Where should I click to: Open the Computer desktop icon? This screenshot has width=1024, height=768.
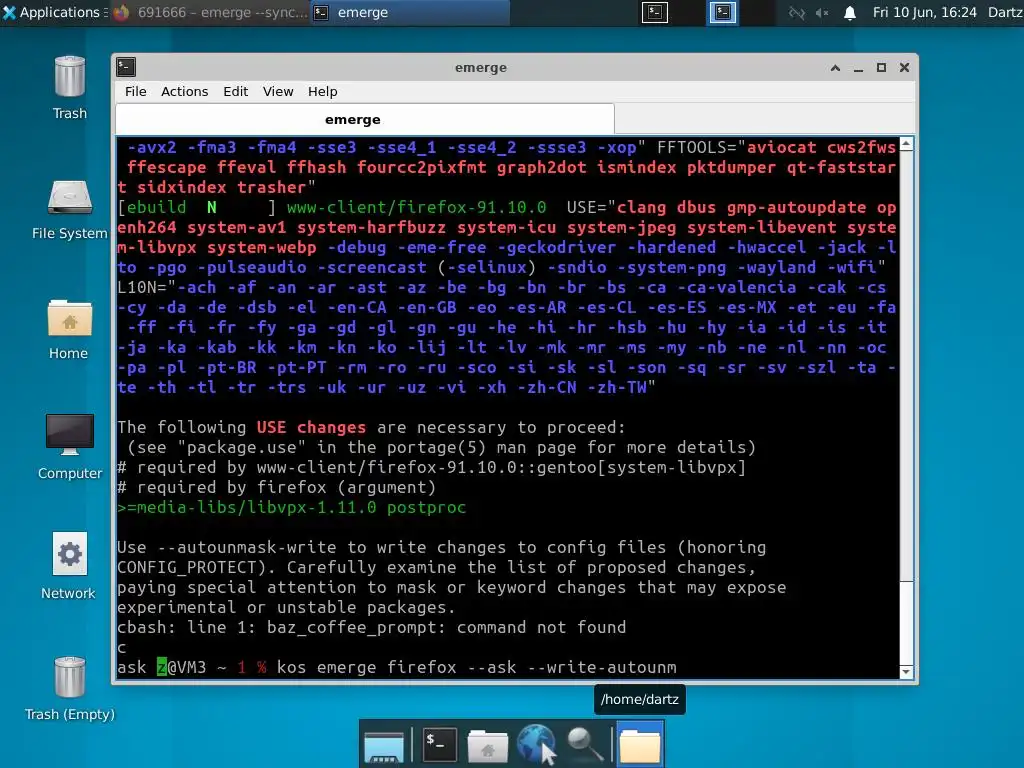tap(70, 447)
